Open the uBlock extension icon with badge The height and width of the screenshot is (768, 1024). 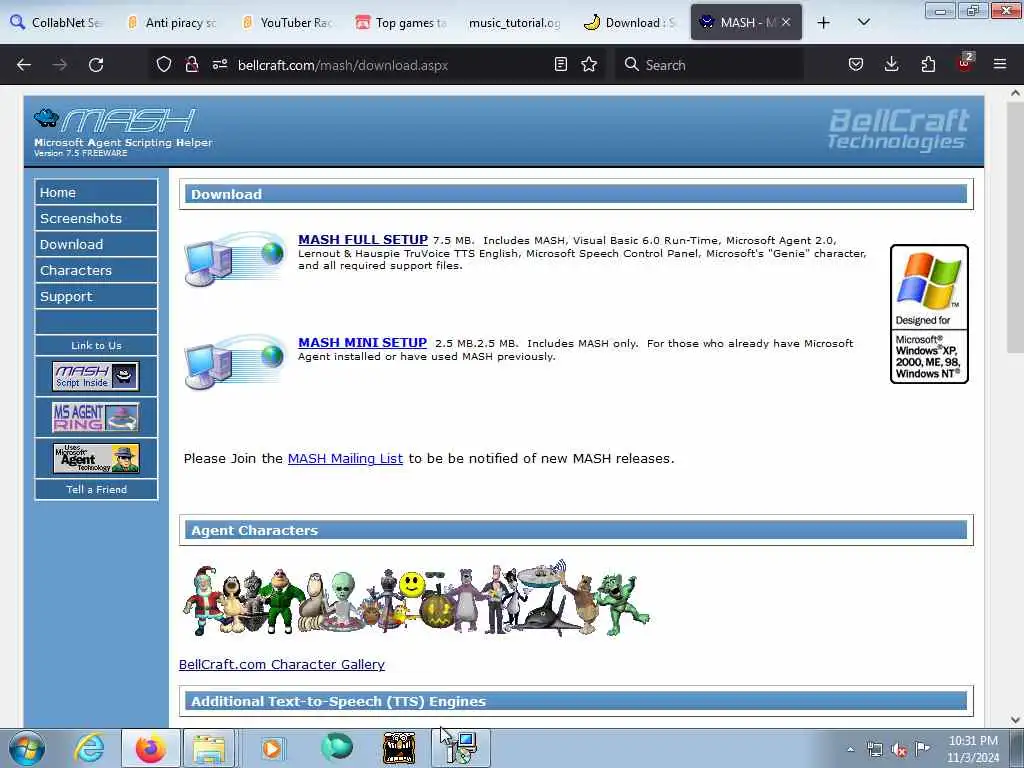[965, 63]
